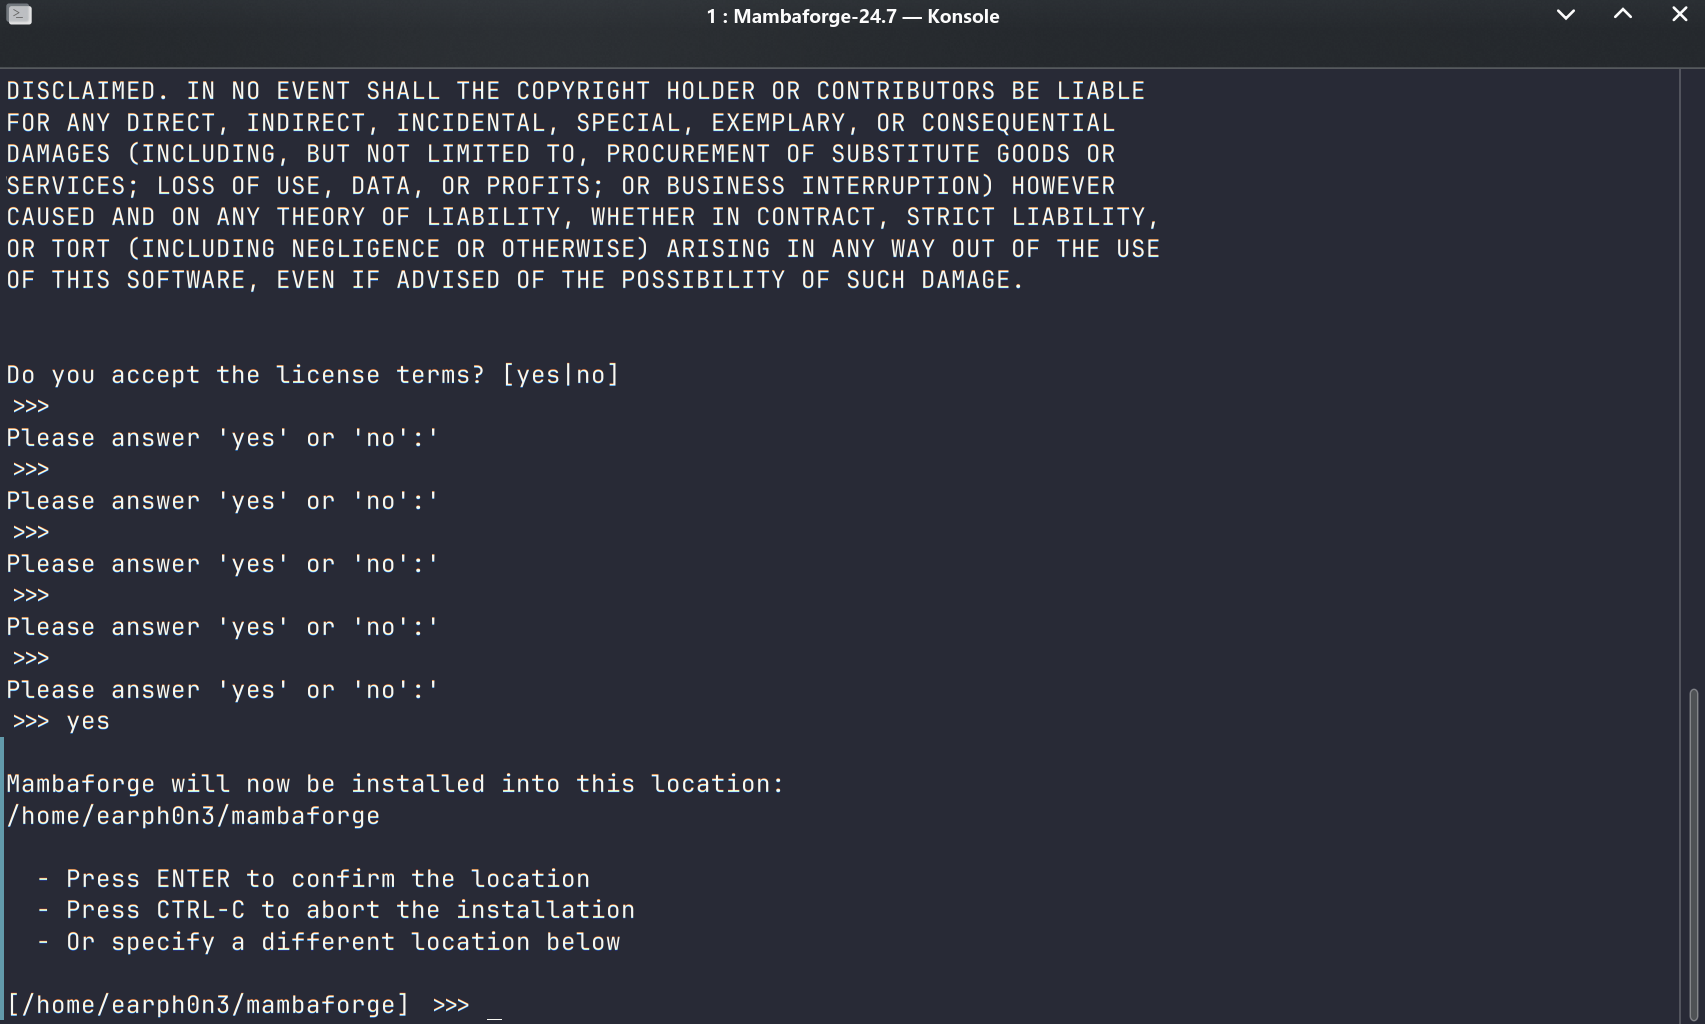This screenshot has height=1024, width=1705.
Task: Click the 'Do you accept the license terms?' line
Action: 313,375
